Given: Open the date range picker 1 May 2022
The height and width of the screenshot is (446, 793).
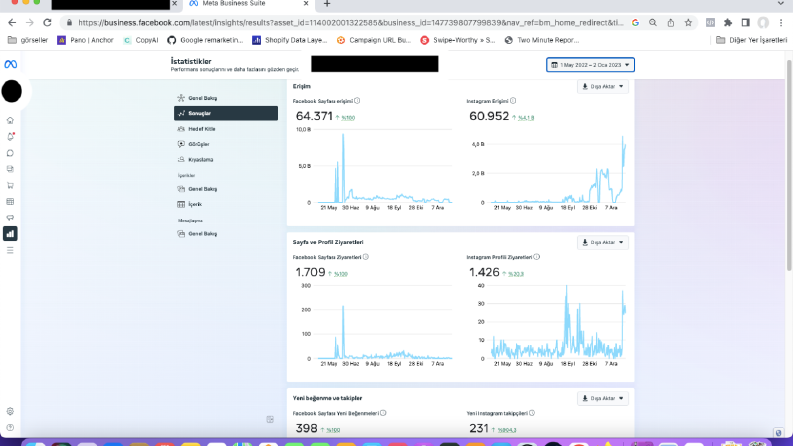Looking at the screenshot, I should click(590, 65).
